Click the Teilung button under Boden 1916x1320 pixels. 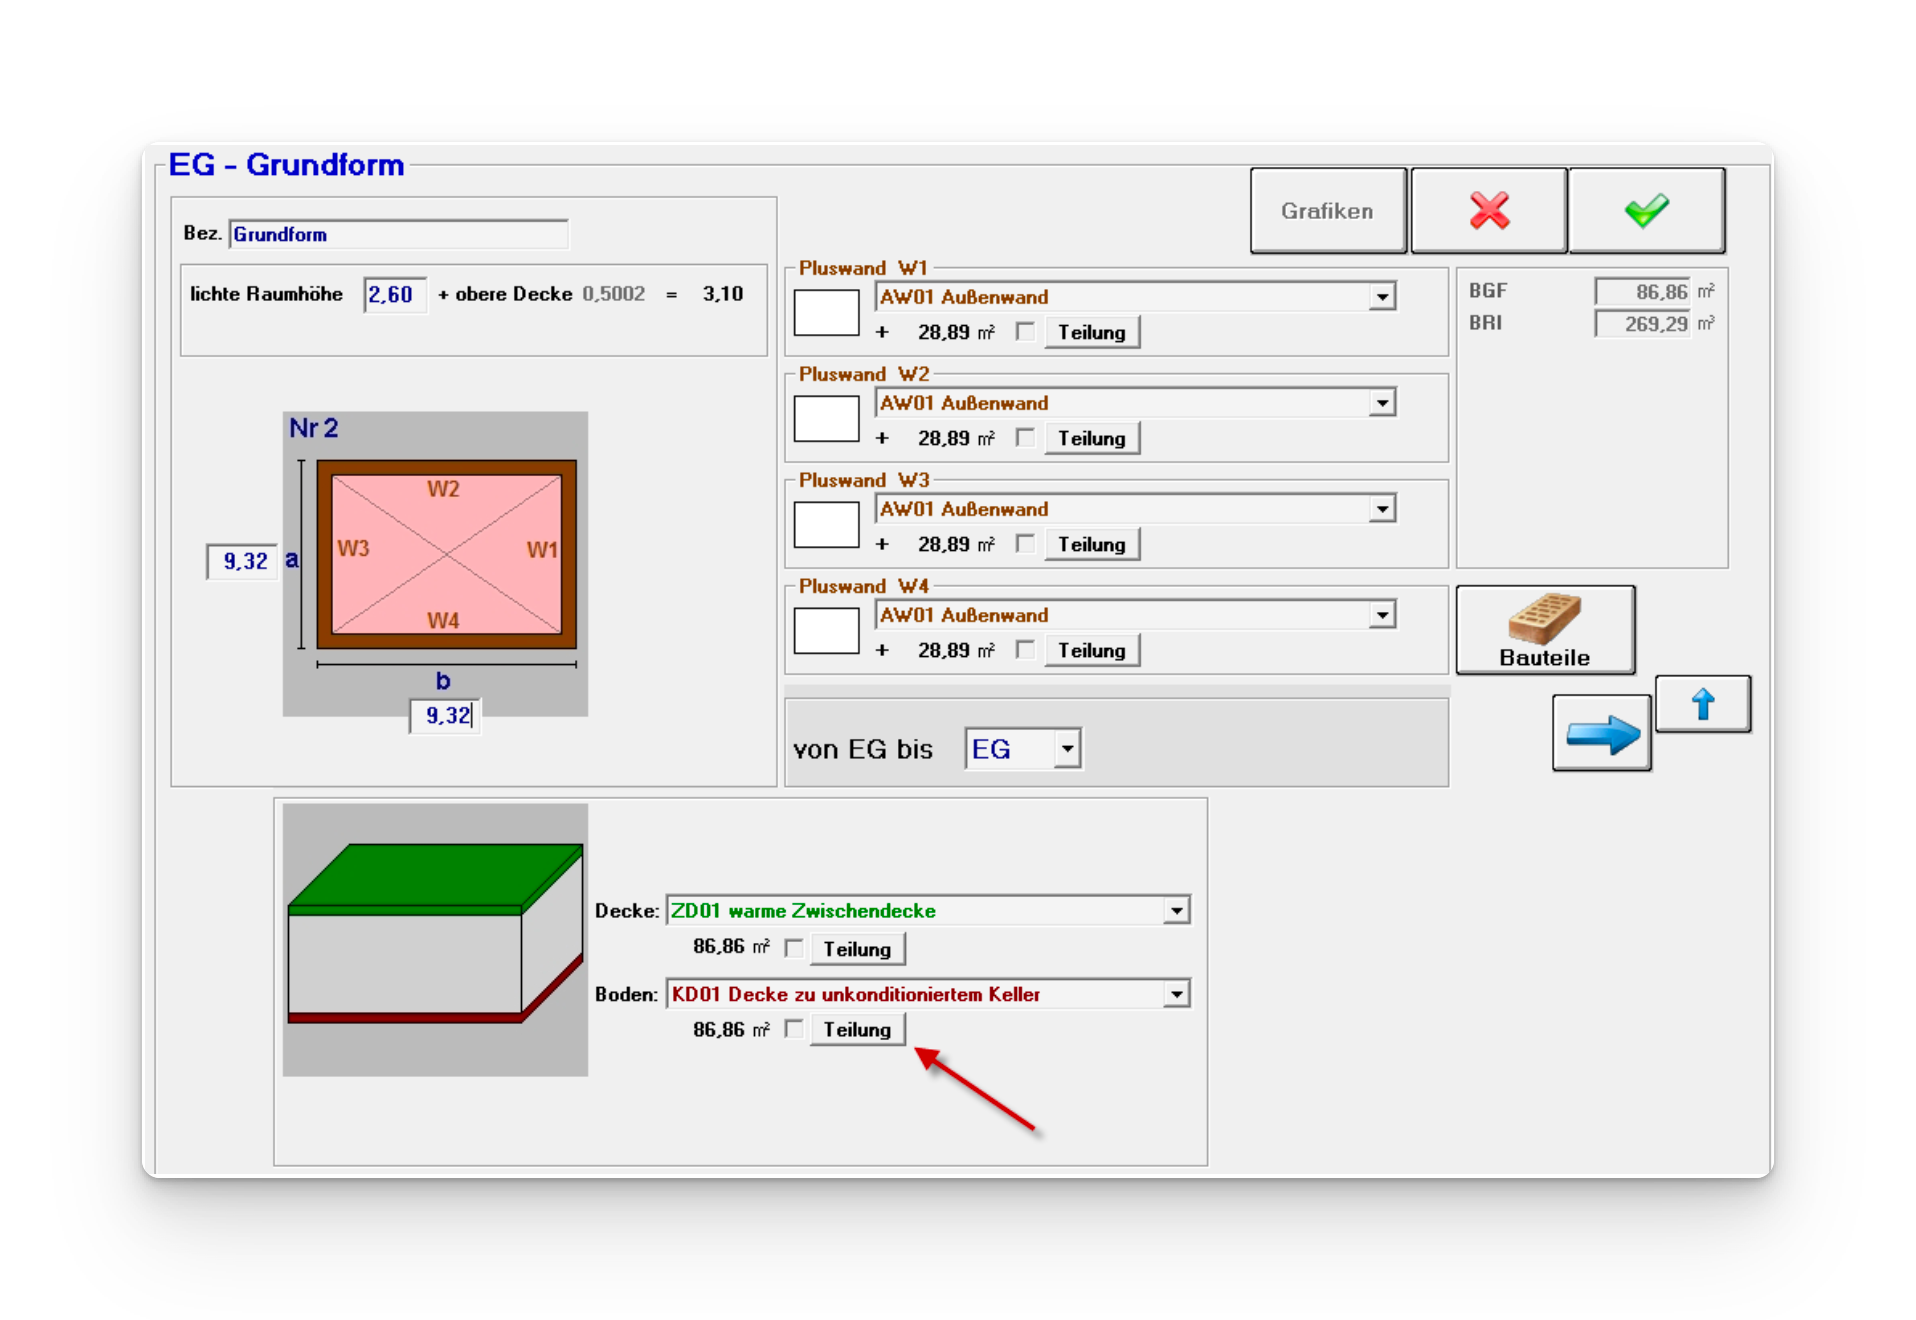coord(857,1030)
